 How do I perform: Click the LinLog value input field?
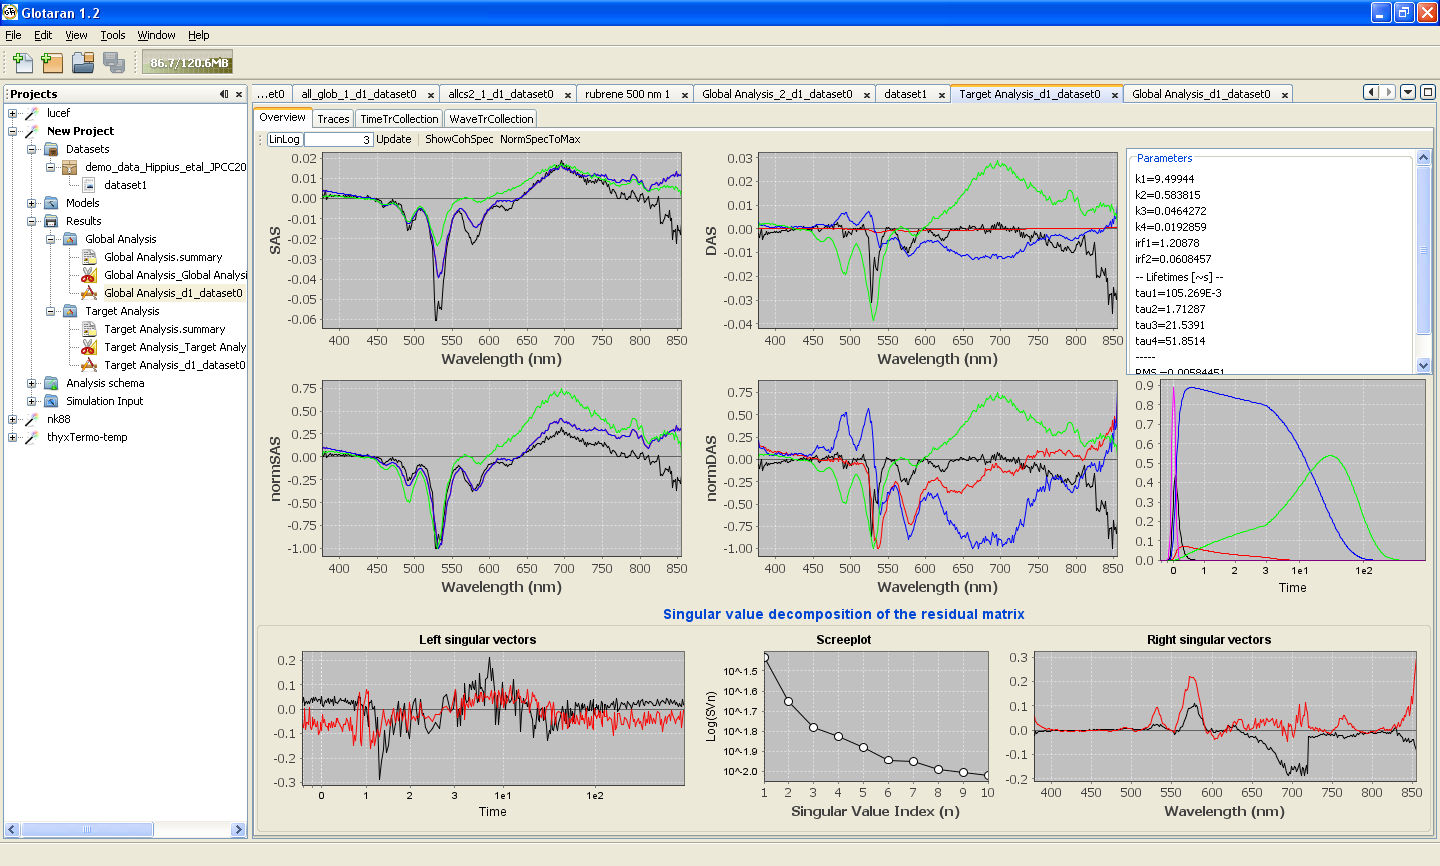[x=338, y=139]
